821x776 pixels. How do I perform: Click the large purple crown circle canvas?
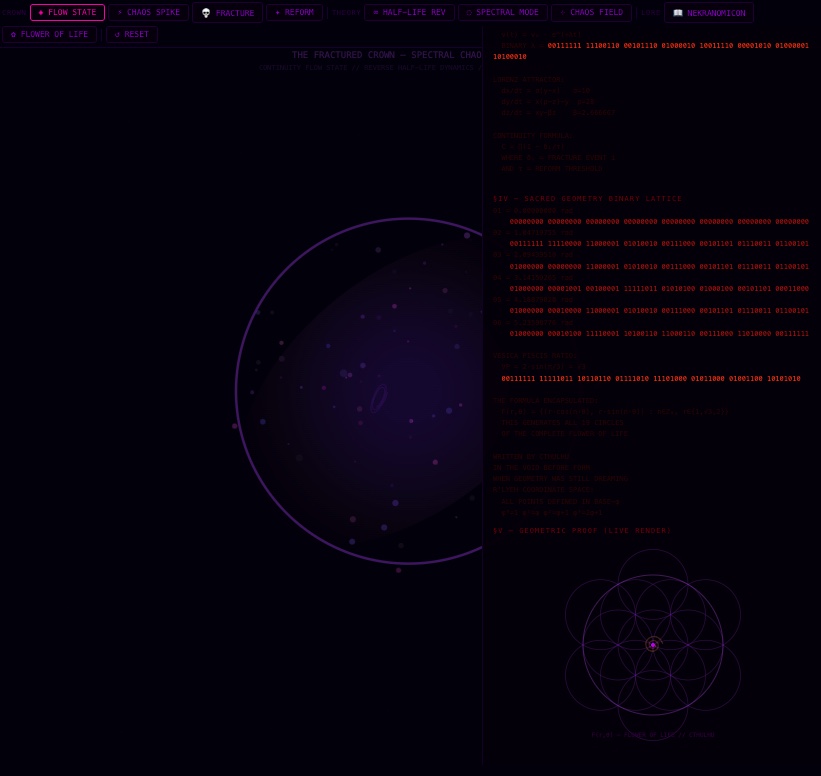click(x=359, y=391)
